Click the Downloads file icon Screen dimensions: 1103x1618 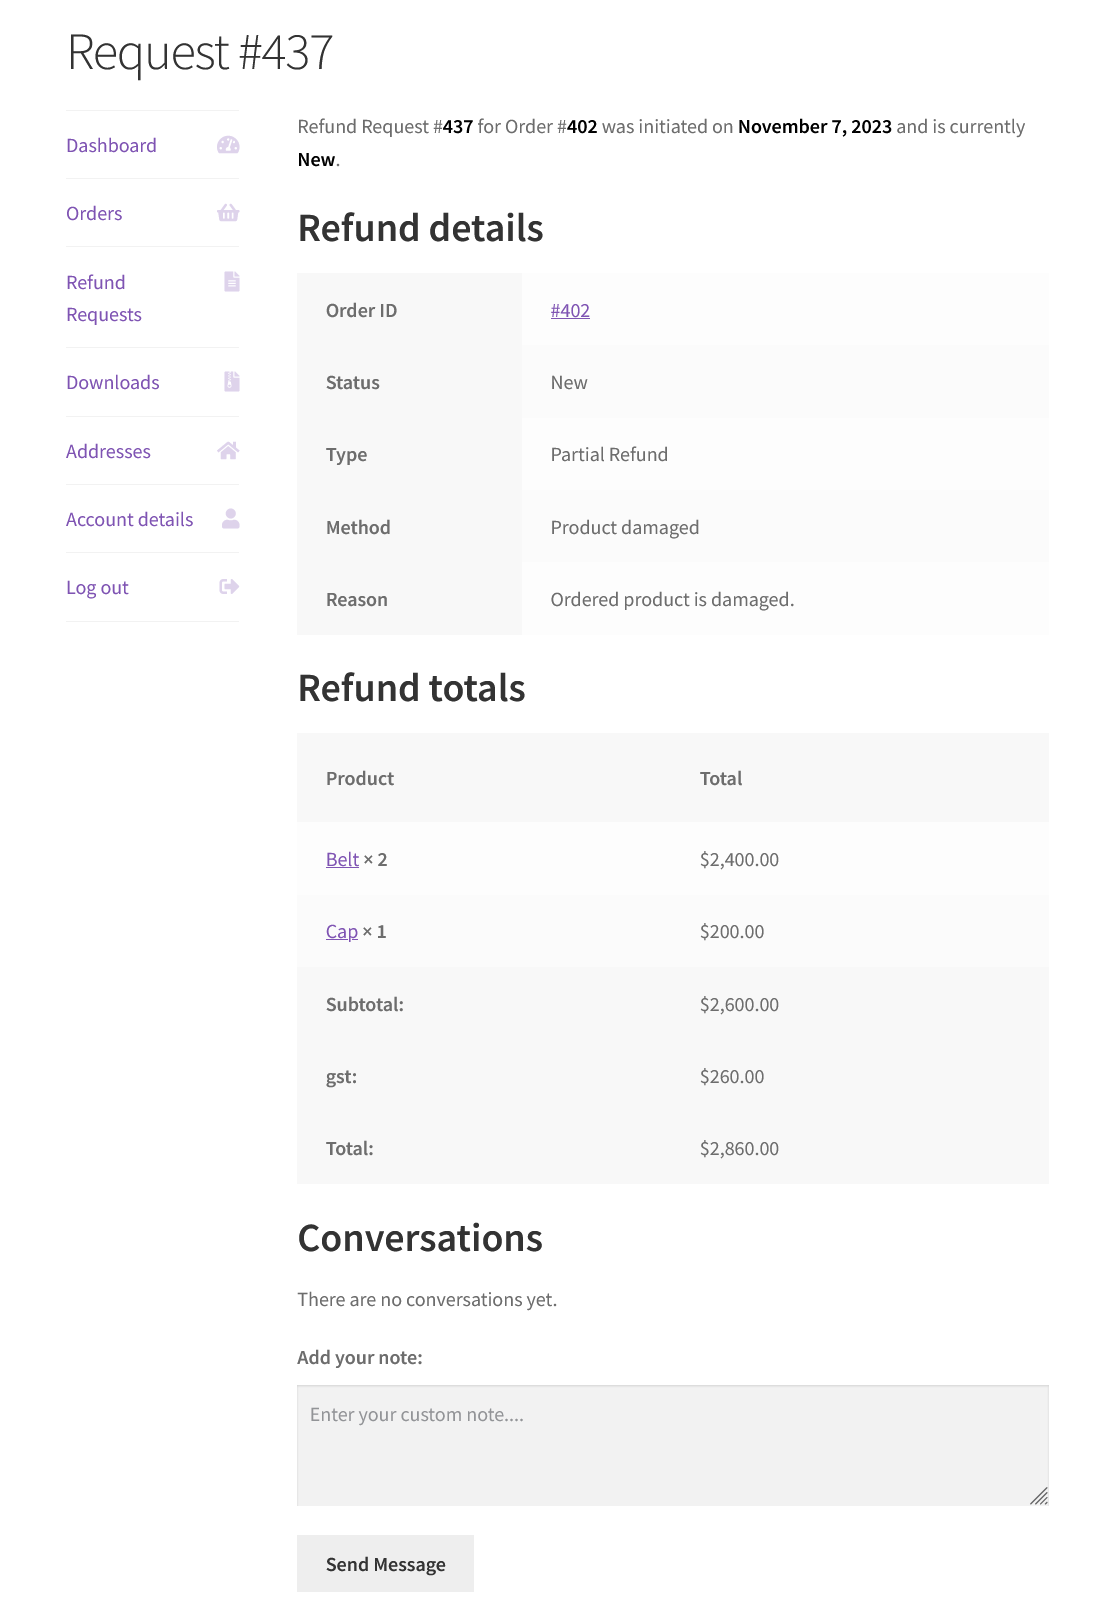pos(230,381)
